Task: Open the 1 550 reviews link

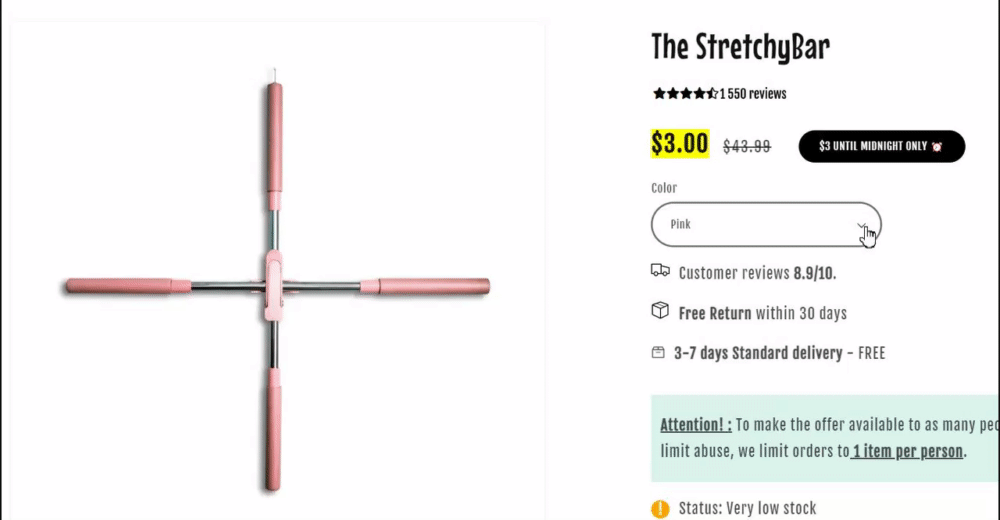Action: (753, 94)
